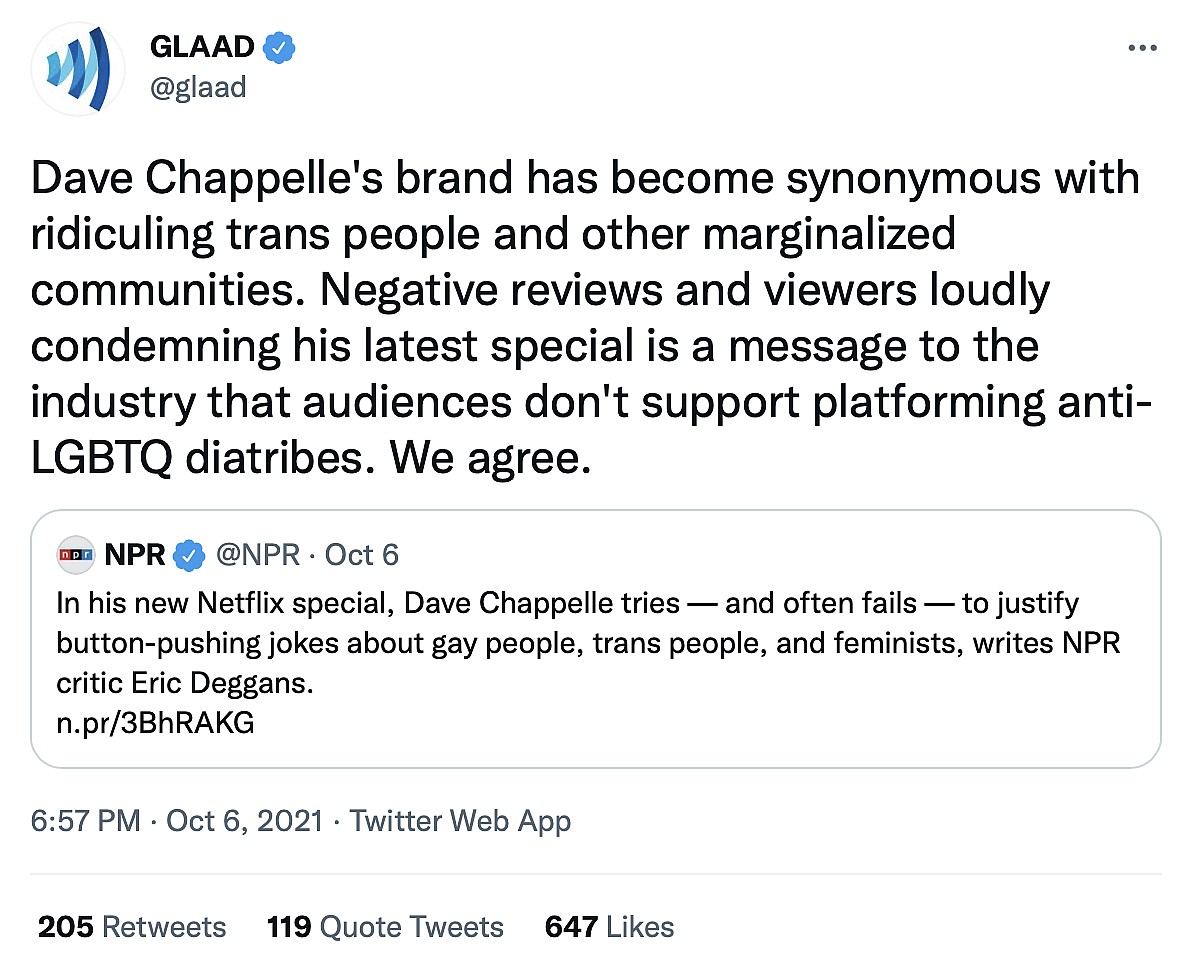The width and height of the screenshot is (1189, 976).
Task: Click the small NPR logo avatar
Action: (76, 554)
